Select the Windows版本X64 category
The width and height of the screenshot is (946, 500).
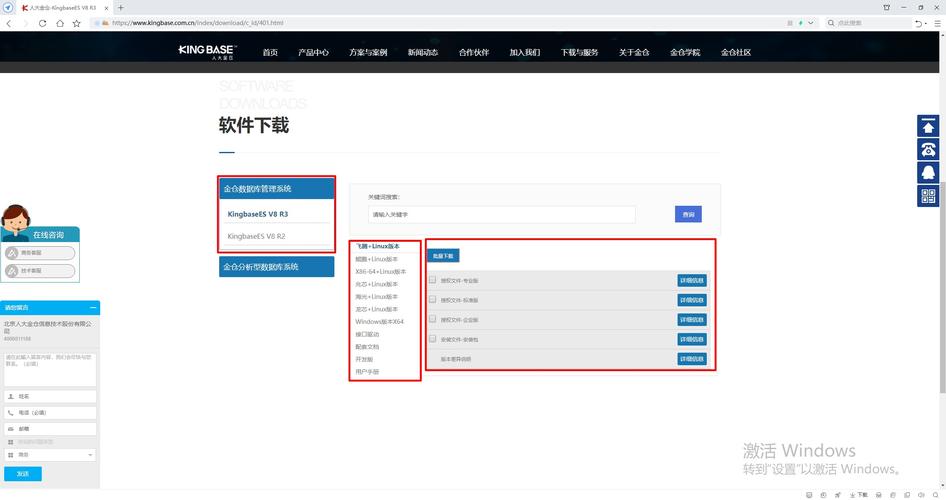(379, 321)
